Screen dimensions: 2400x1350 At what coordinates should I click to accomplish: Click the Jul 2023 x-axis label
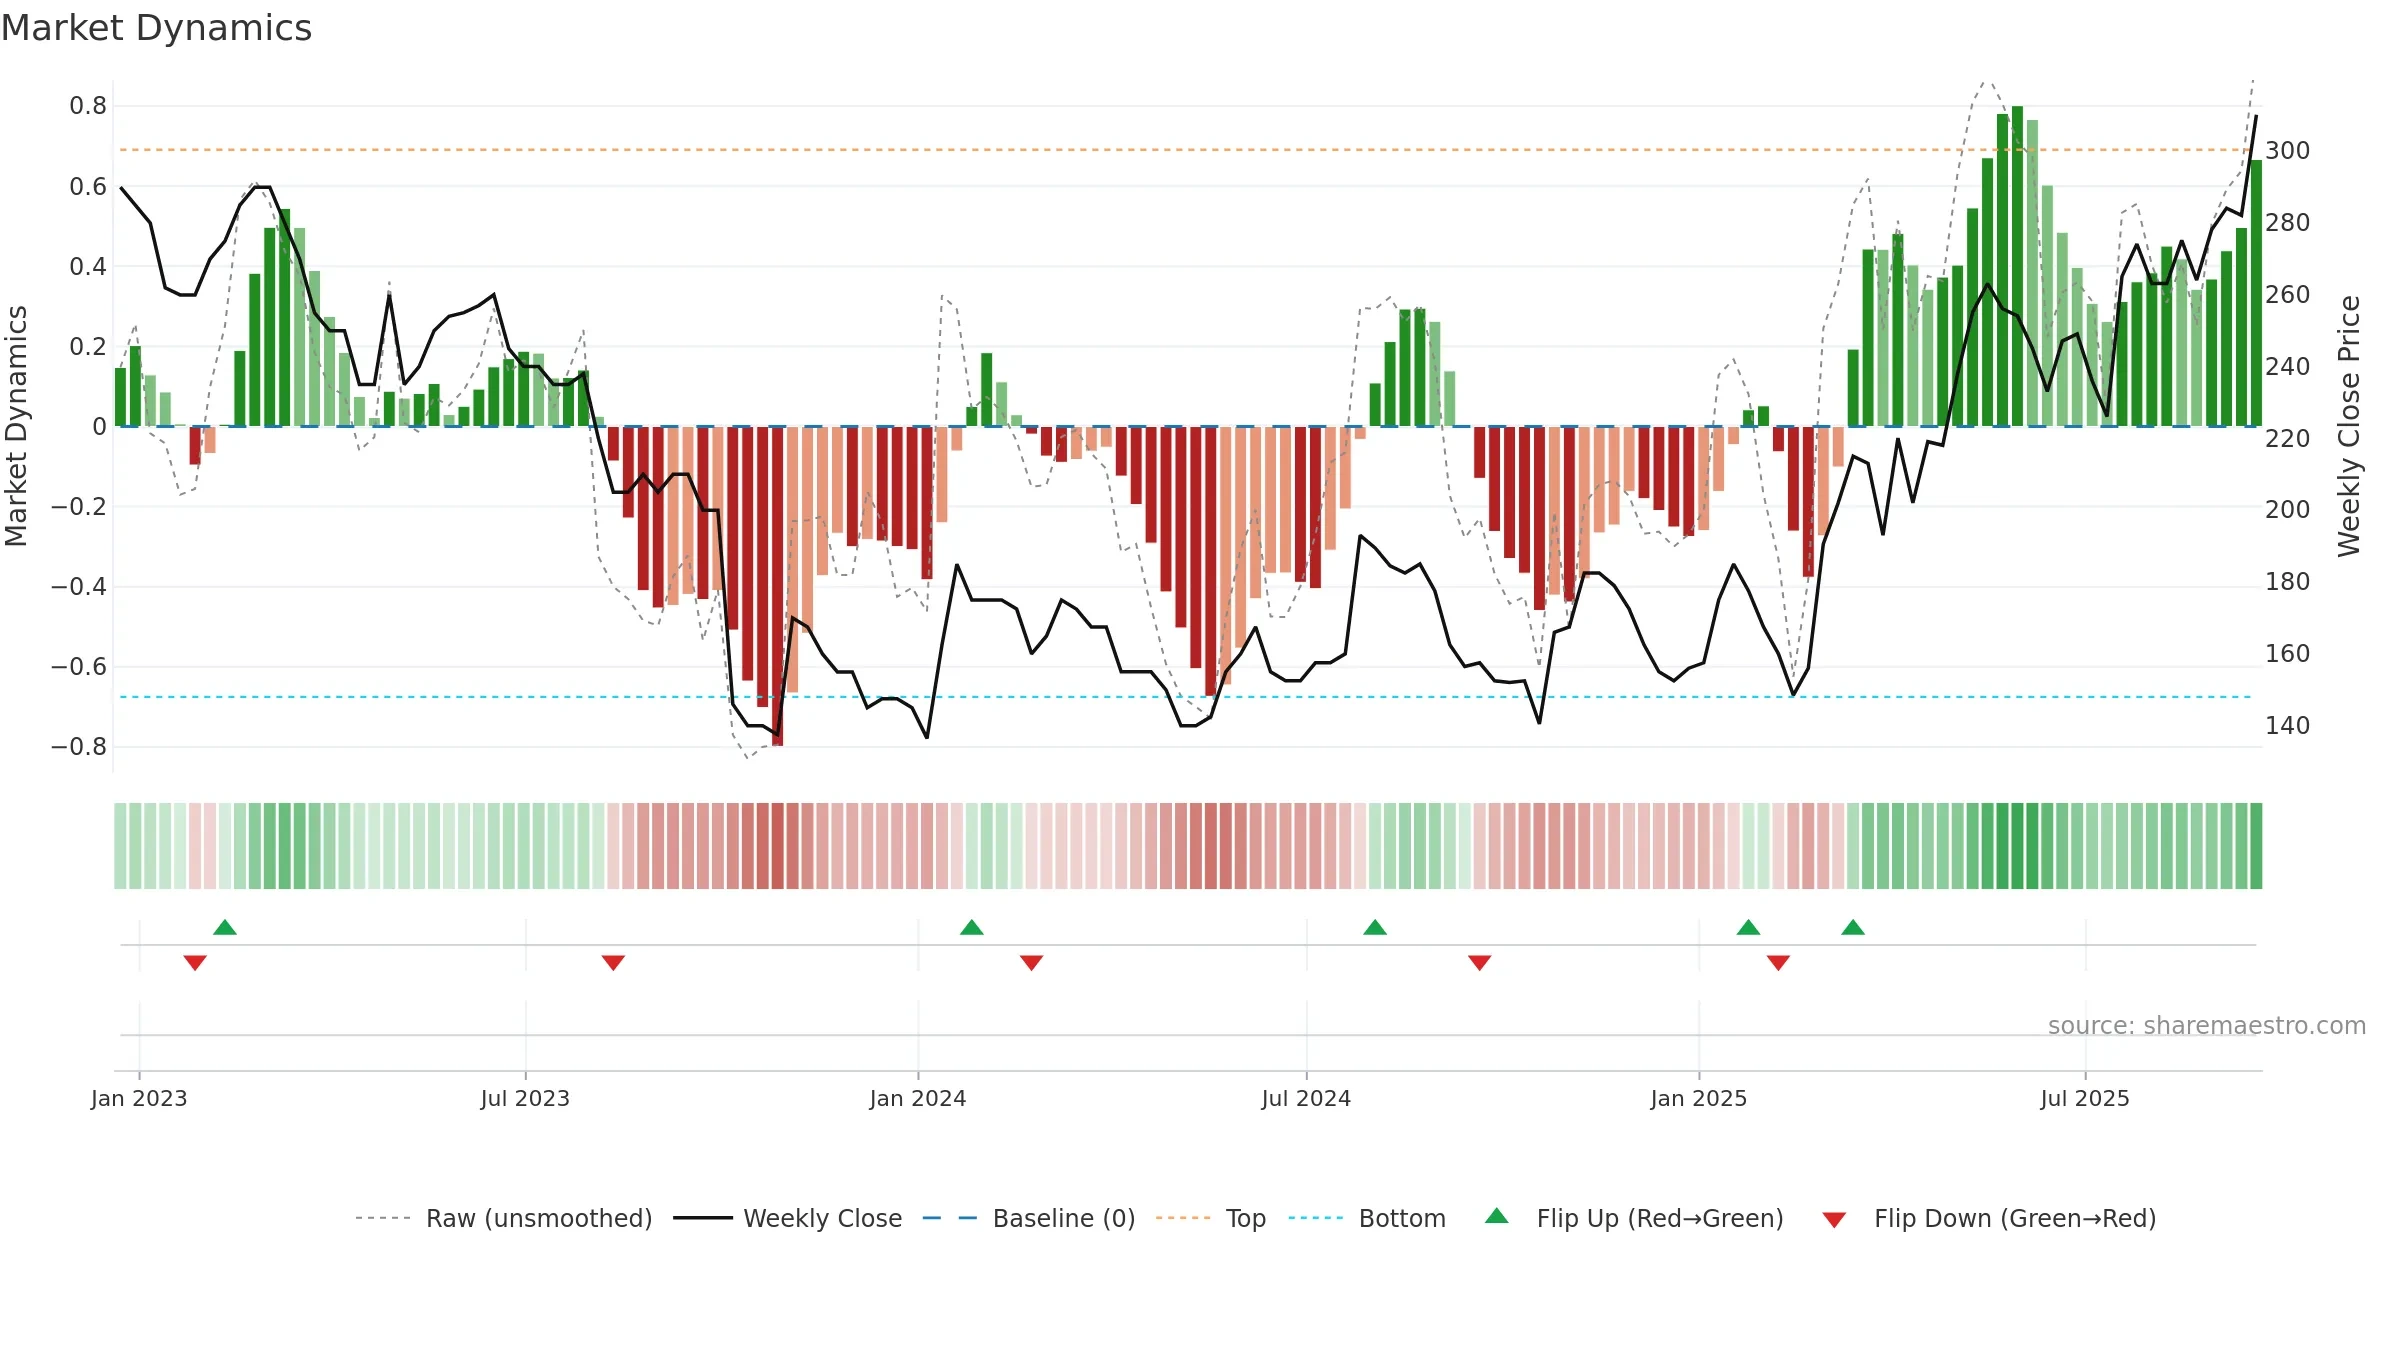pyautogui.click(x=525, y=1098)
